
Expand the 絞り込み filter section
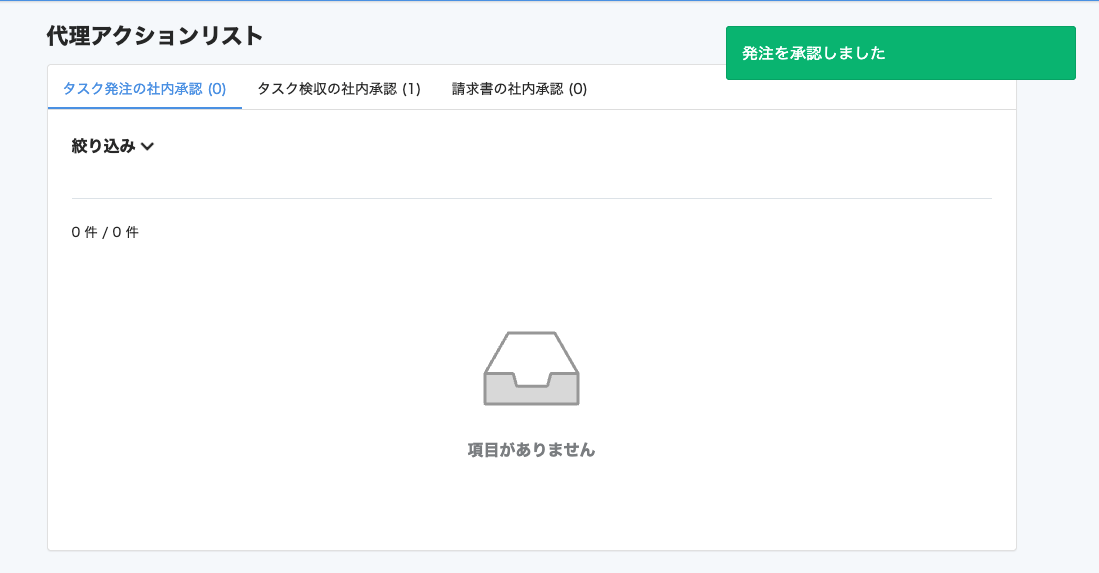point(112,146)
